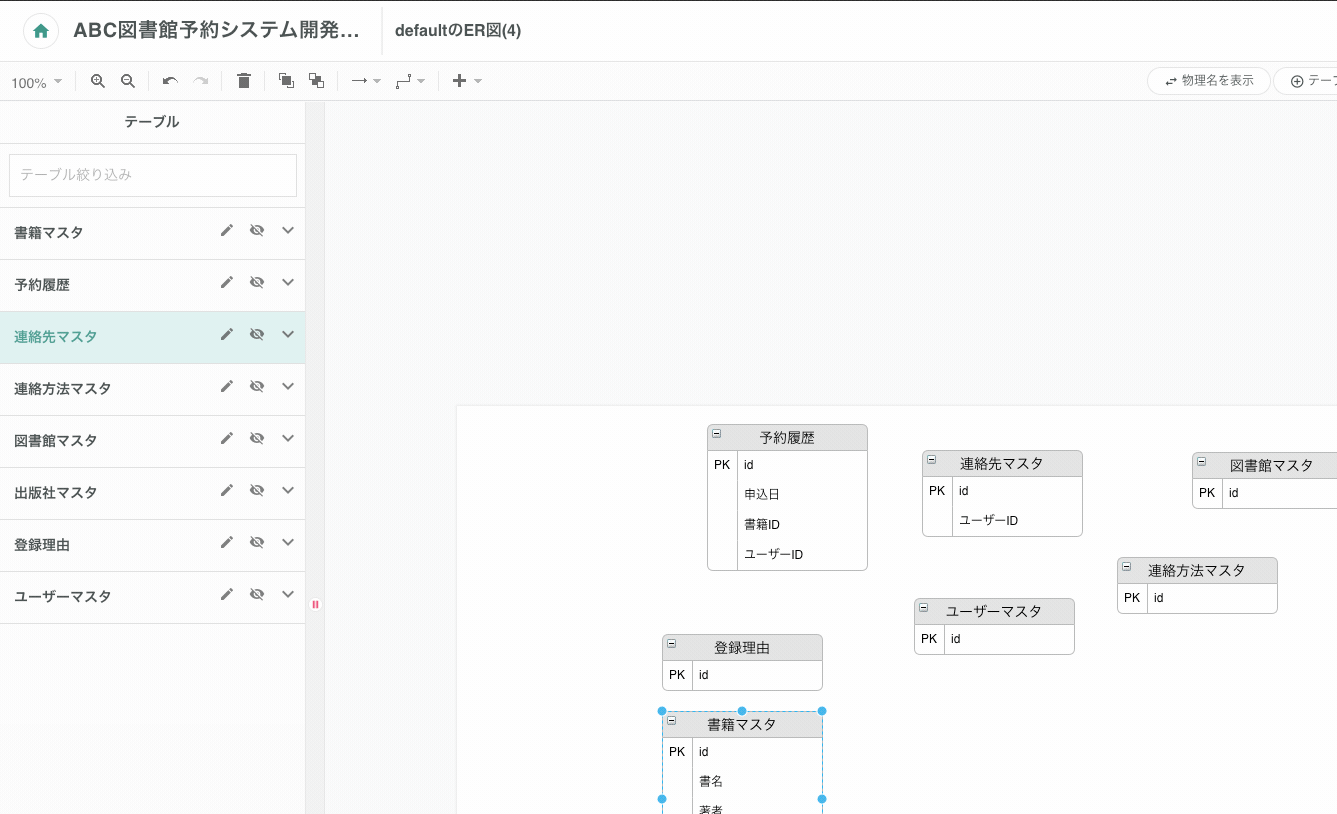Collapse the 予約履歴 entity header on canvas
Image resolution: width=1337 pixels, height=814 pixels.
716,434
